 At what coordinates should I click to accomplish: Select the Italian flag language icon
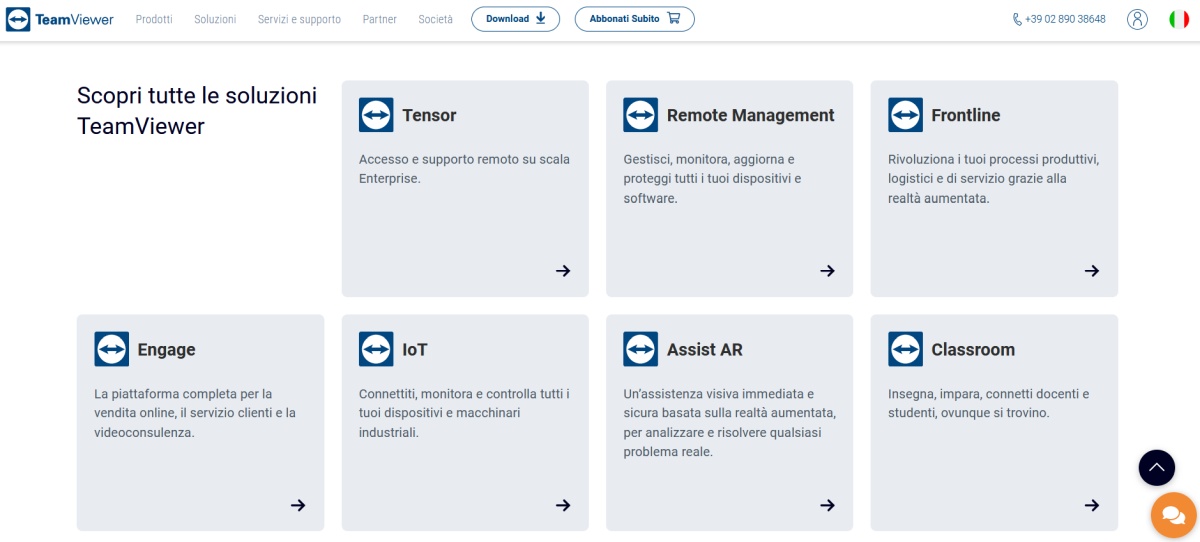click(1179, 19)
